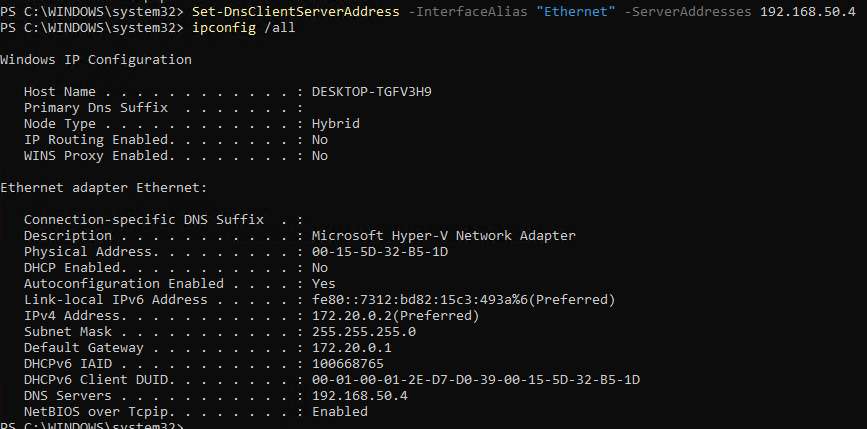Click the Autoconfiguration Enabled value Yes
Viewport: 867px width, 429px height.
pyautogui.click(x=323, y=284)
